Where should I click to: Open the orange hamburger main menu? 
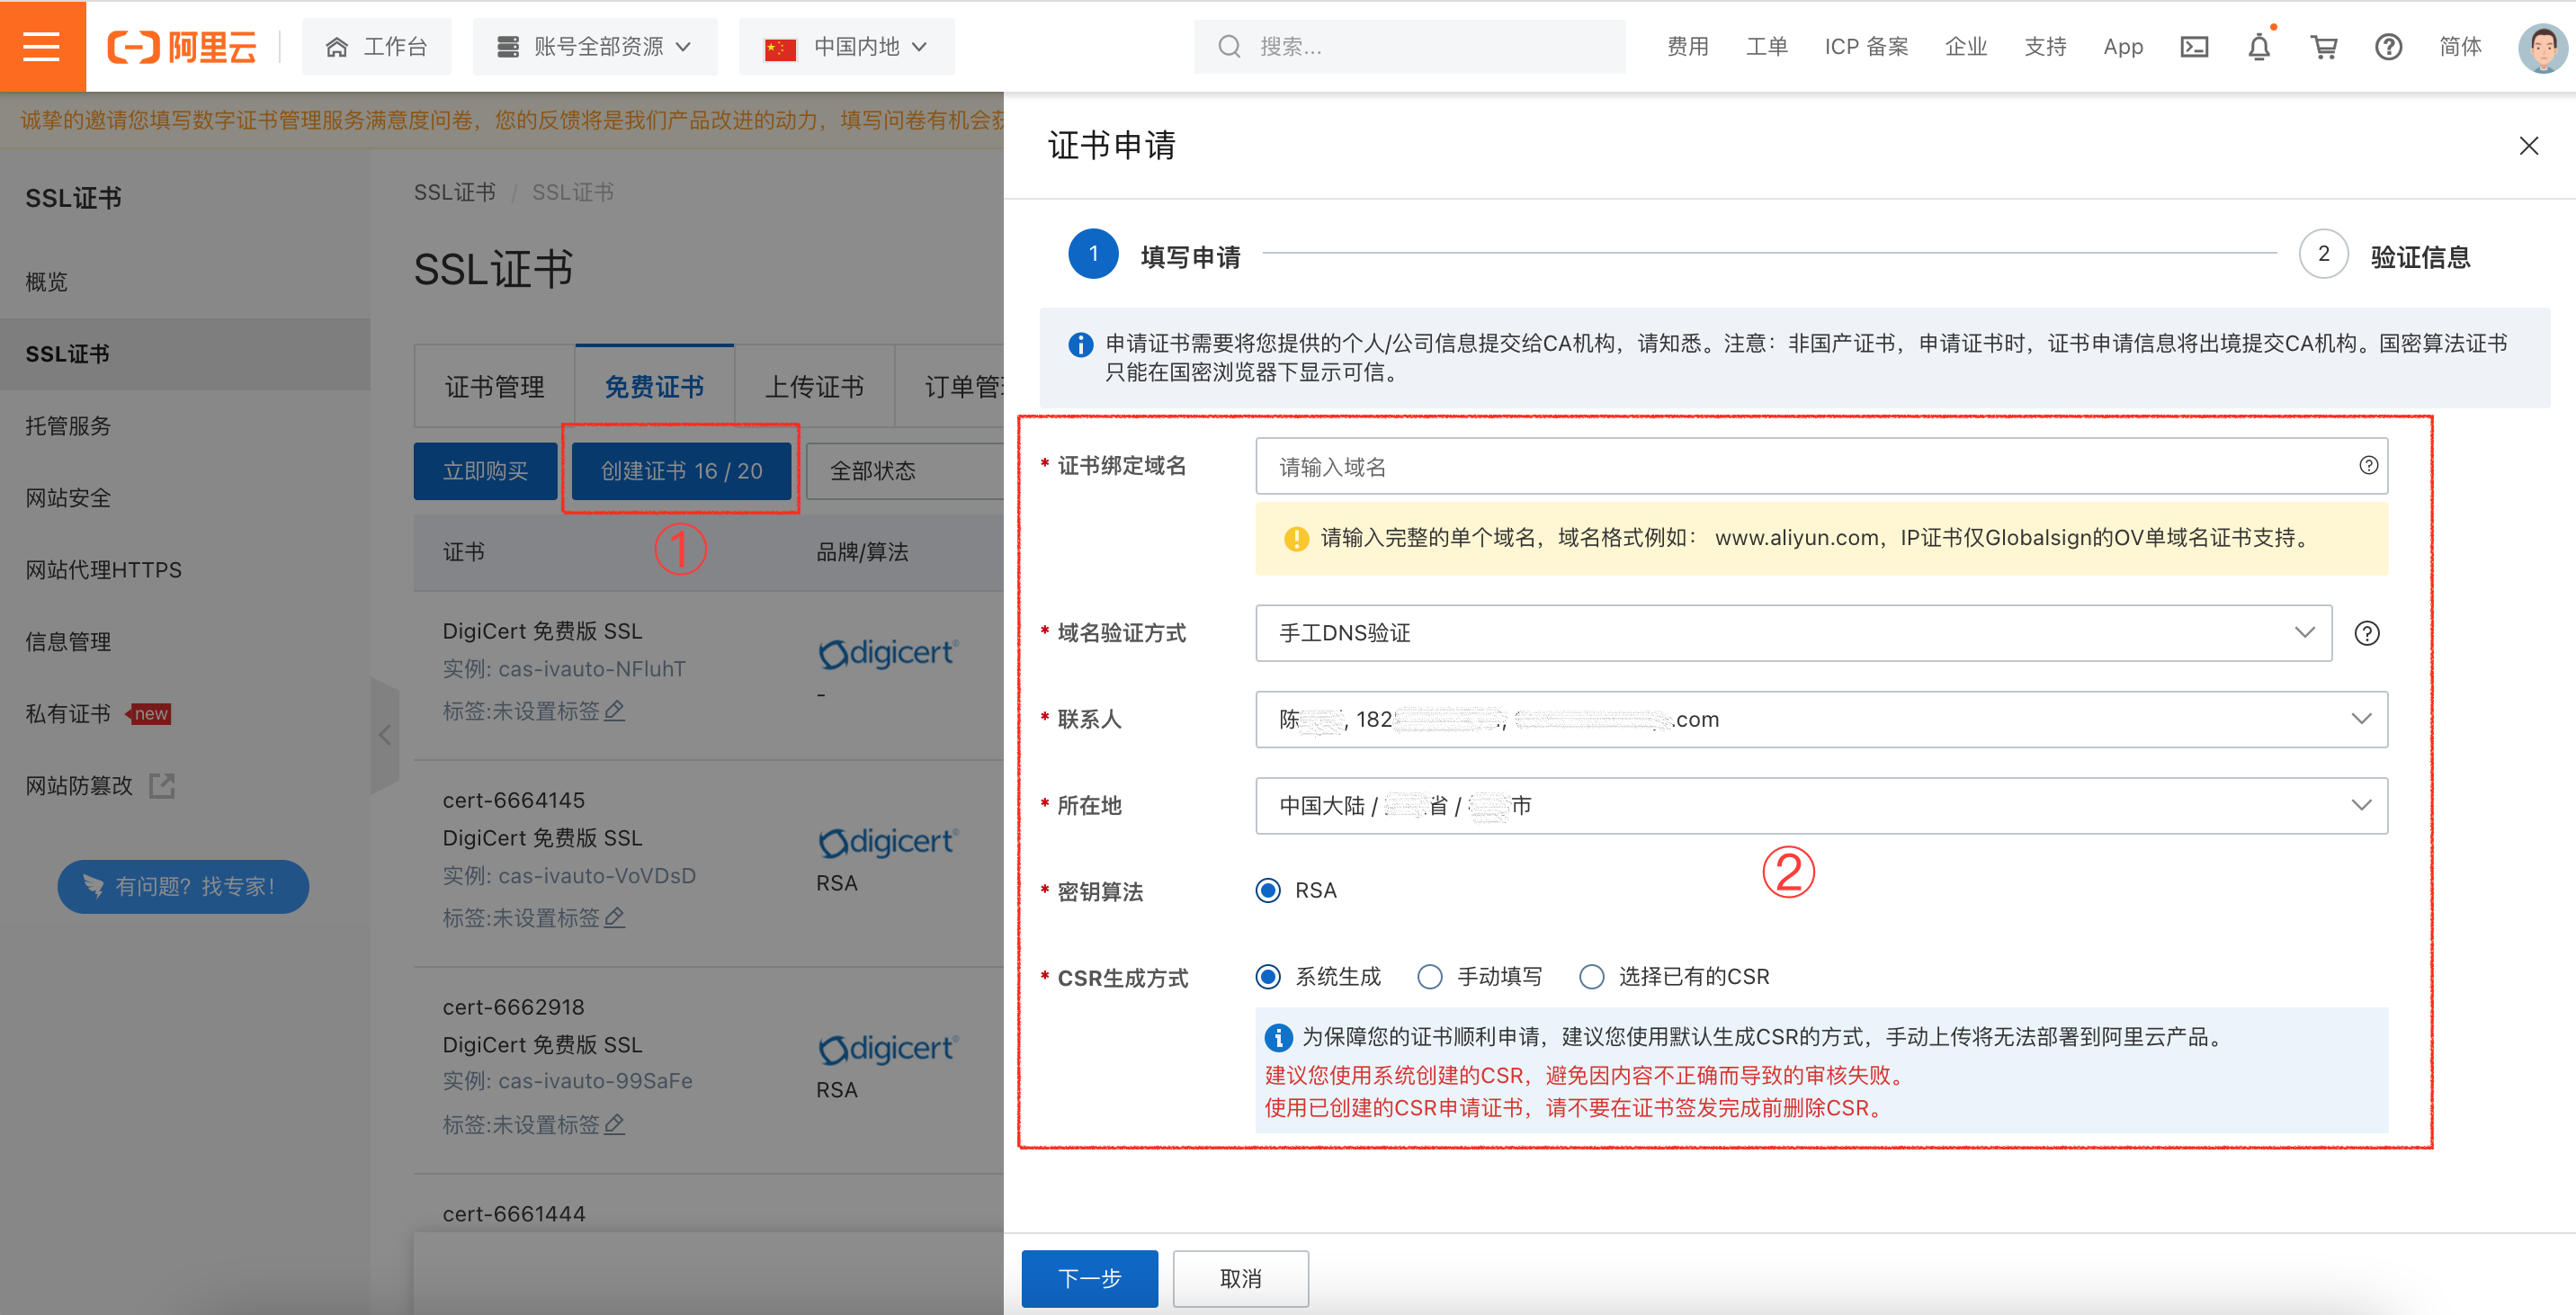click(x=42, y=46)
